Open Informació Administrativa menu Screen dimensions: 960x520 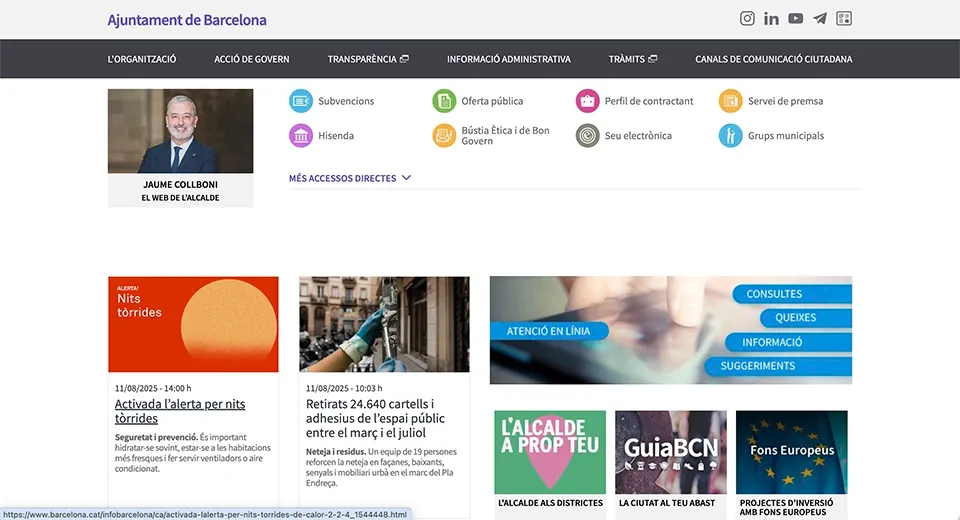pos(509,59)
